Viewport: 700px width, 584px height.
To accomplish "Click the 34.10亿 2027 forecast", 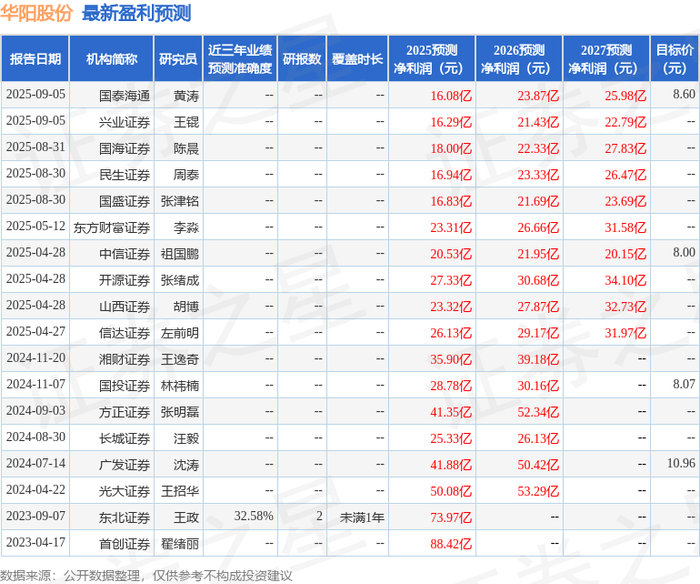I will pyautogui.click(x=625, y=280).
